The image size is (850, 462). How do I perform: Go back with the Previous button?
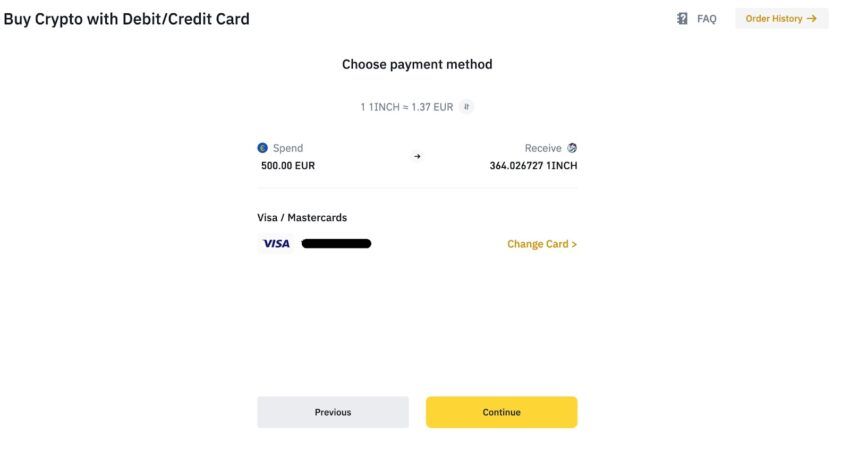coord(333,412)
